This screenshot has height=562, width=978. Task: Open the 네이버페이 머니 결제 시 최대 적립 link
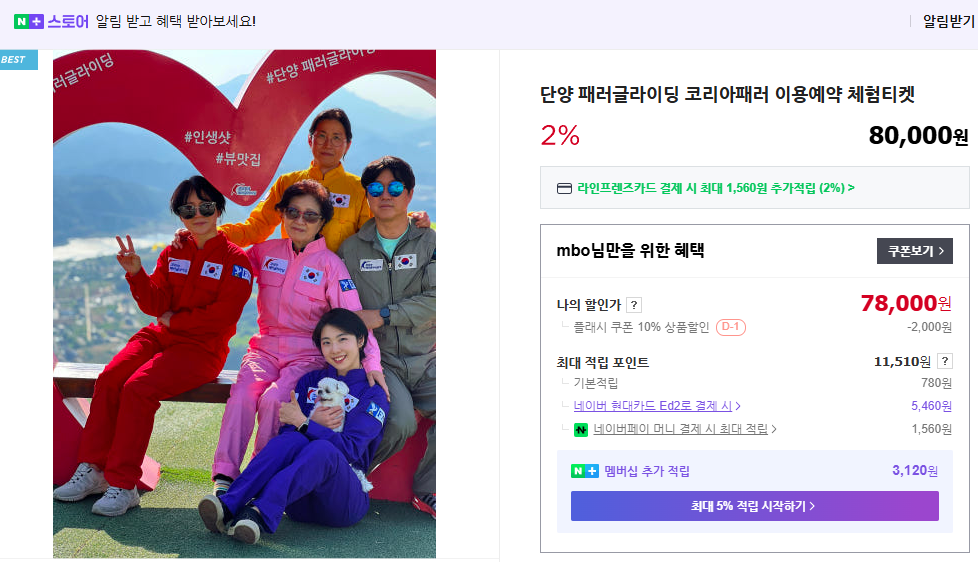pyautogui.click(x=680, y=429)
